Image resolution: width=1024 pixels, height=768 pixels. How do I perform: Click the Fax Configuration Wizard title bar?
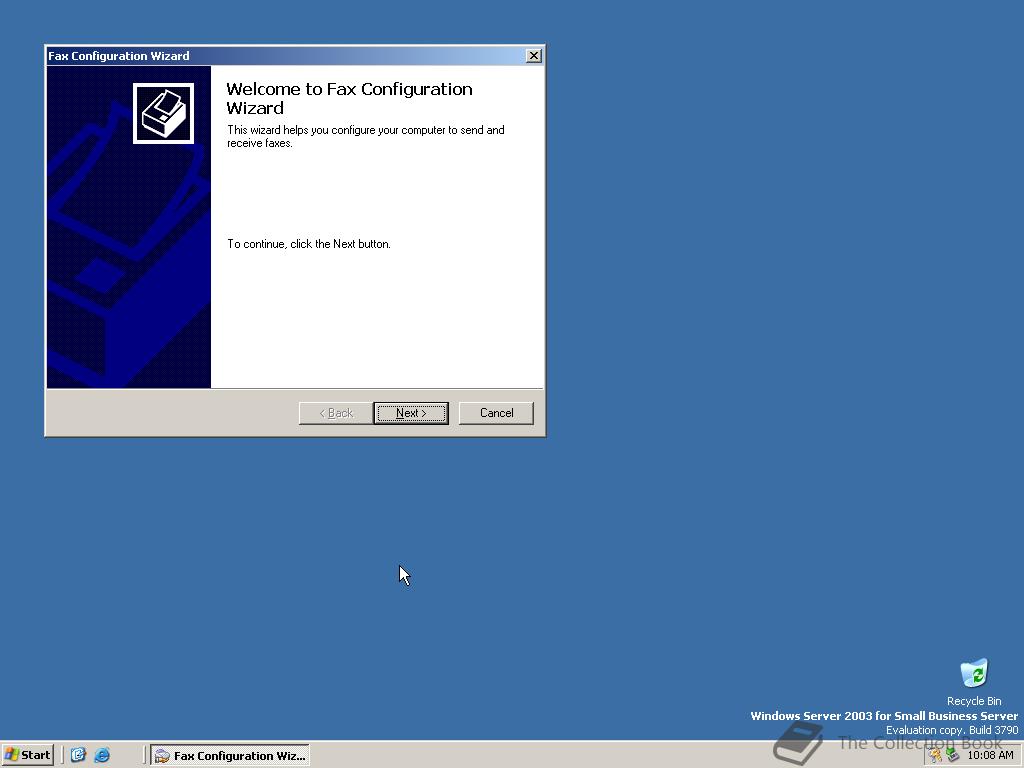[x=286, y=56]
